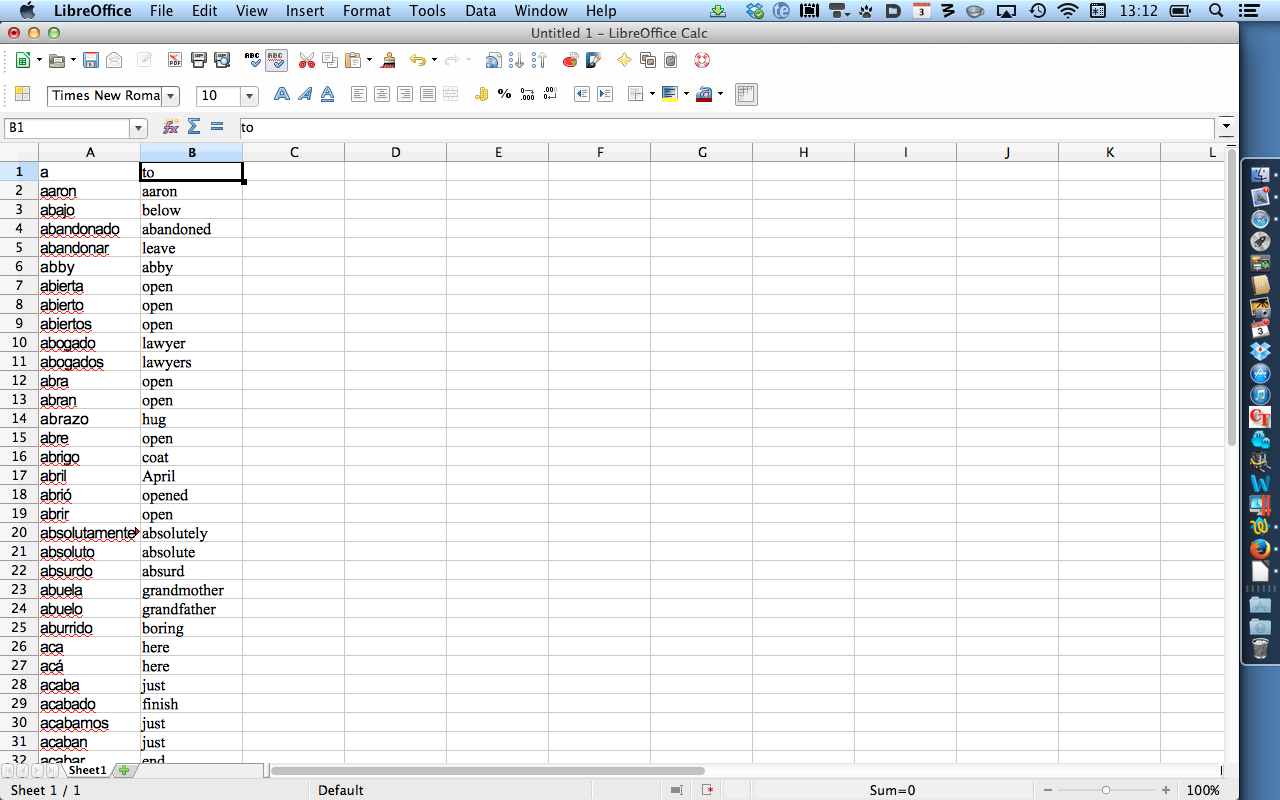1280x800 pixels.
Task: Click the Sum sigma icon
Action: pyautogui.click(x=194, y=127)
